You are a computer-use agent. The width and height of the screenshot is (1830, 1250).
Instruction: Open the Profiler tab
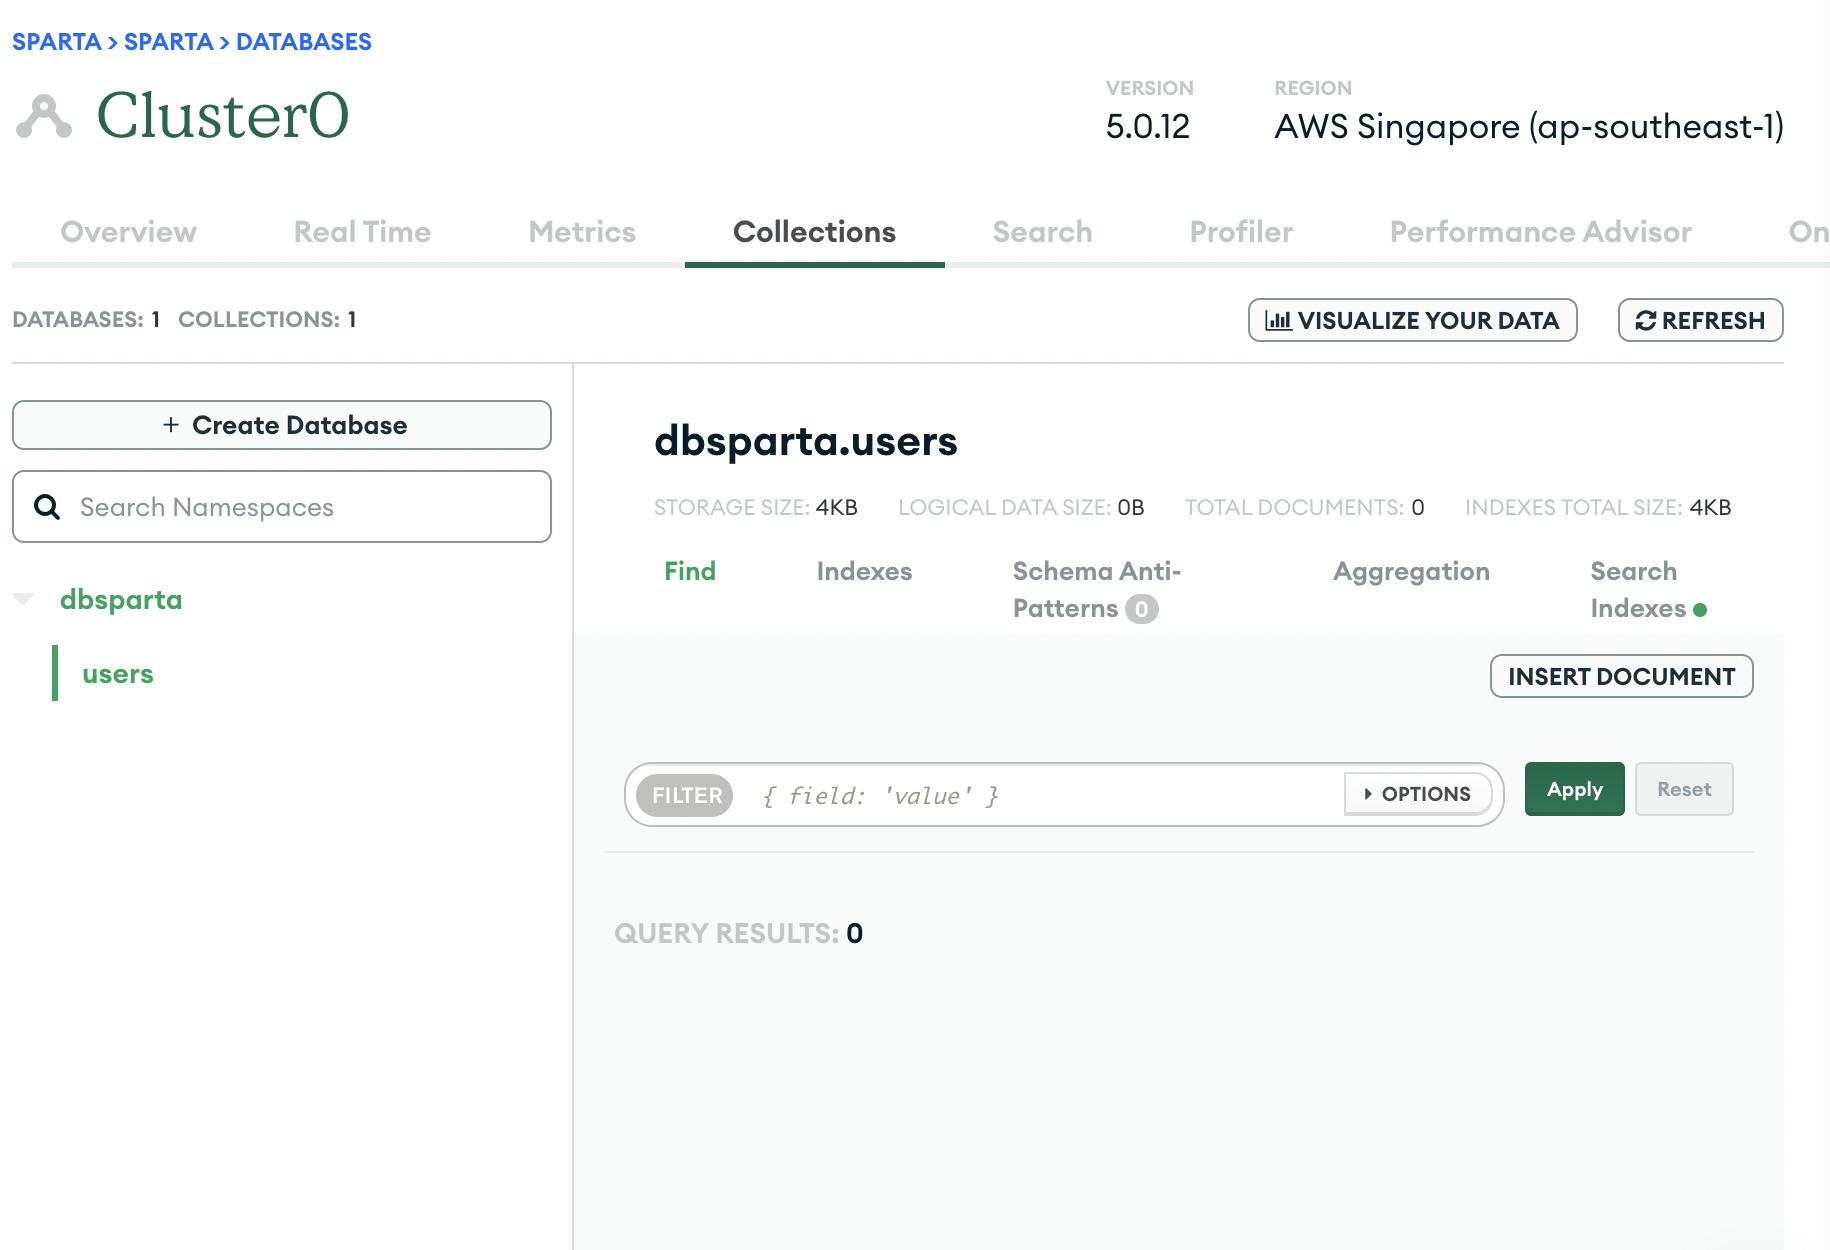(x=1241, y=232)
